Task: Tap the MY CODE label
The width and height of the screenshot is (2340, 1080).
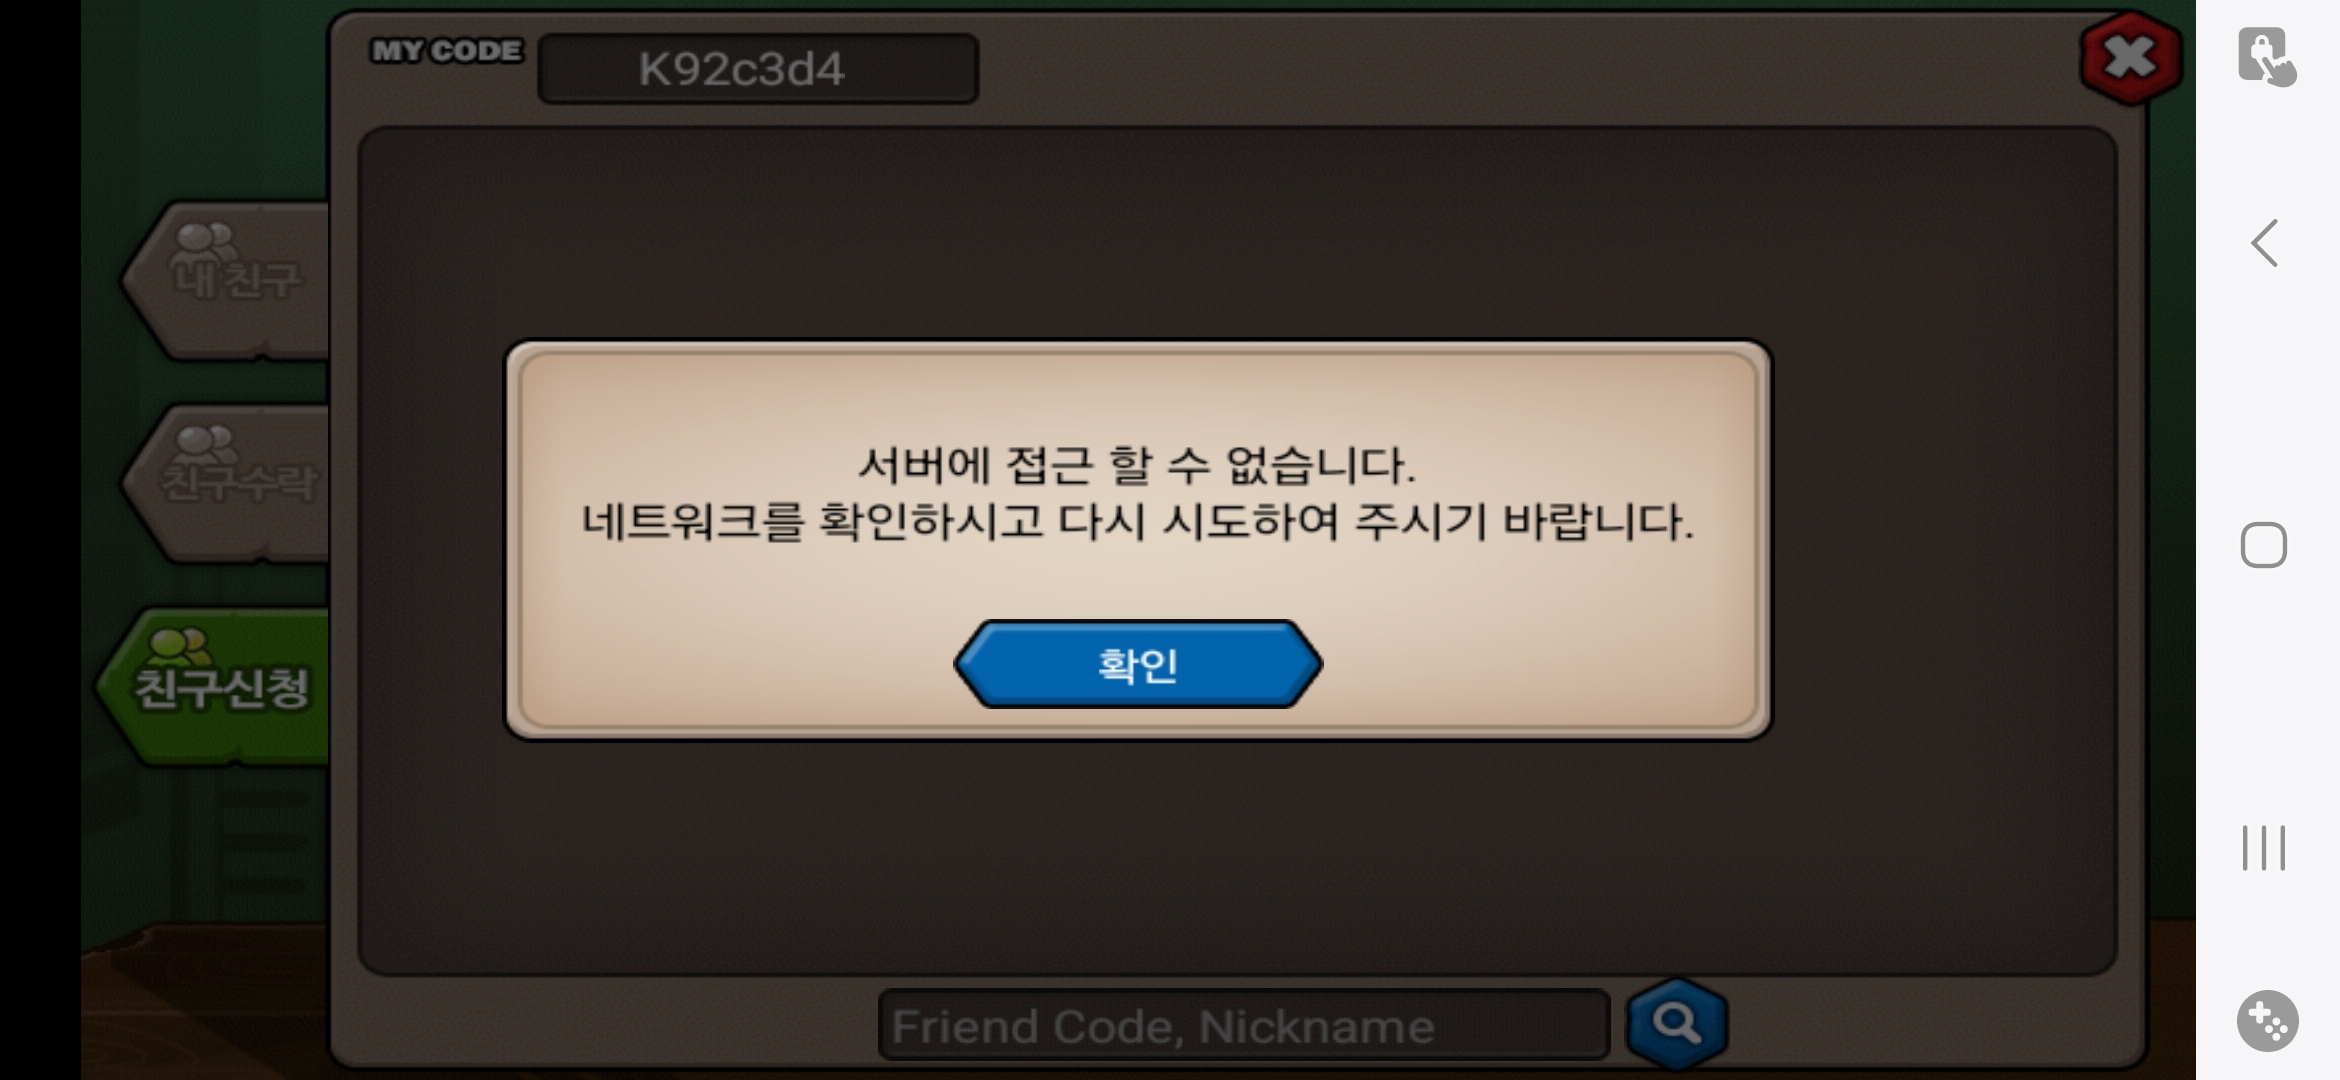Action: (x=447, y=51)
